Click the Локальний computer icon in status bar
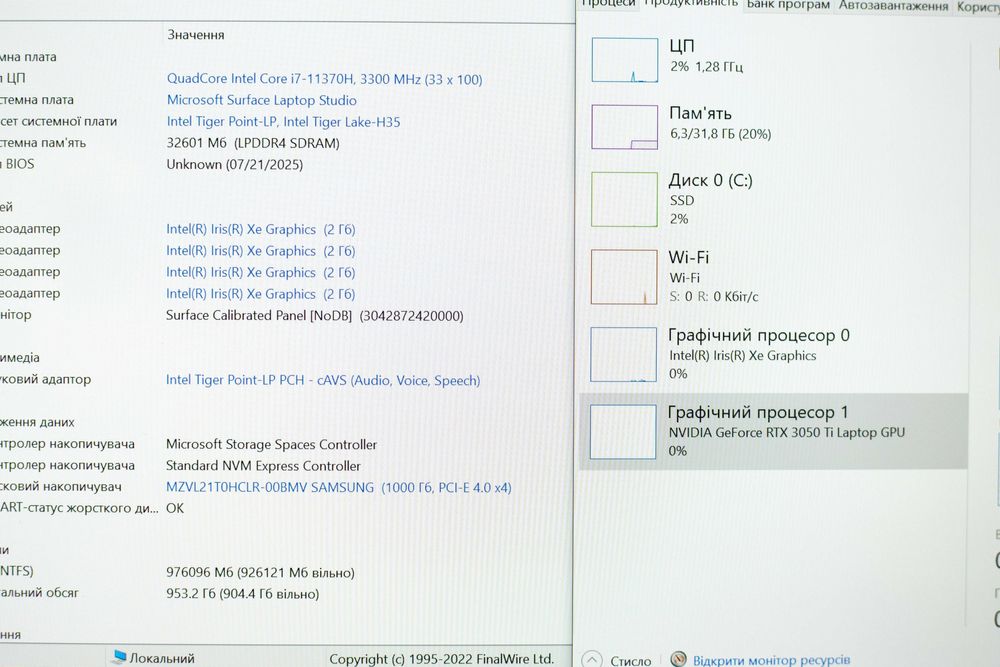 pos(119,656)
